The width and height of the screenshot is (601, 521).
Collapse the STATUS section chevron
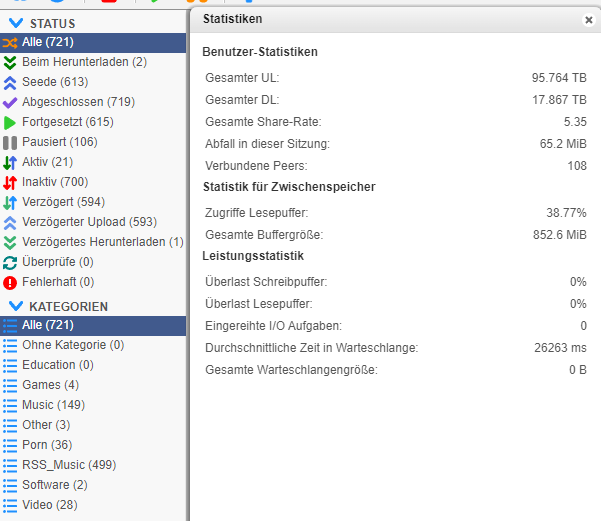pyautogui.click(x=16, y=23)
